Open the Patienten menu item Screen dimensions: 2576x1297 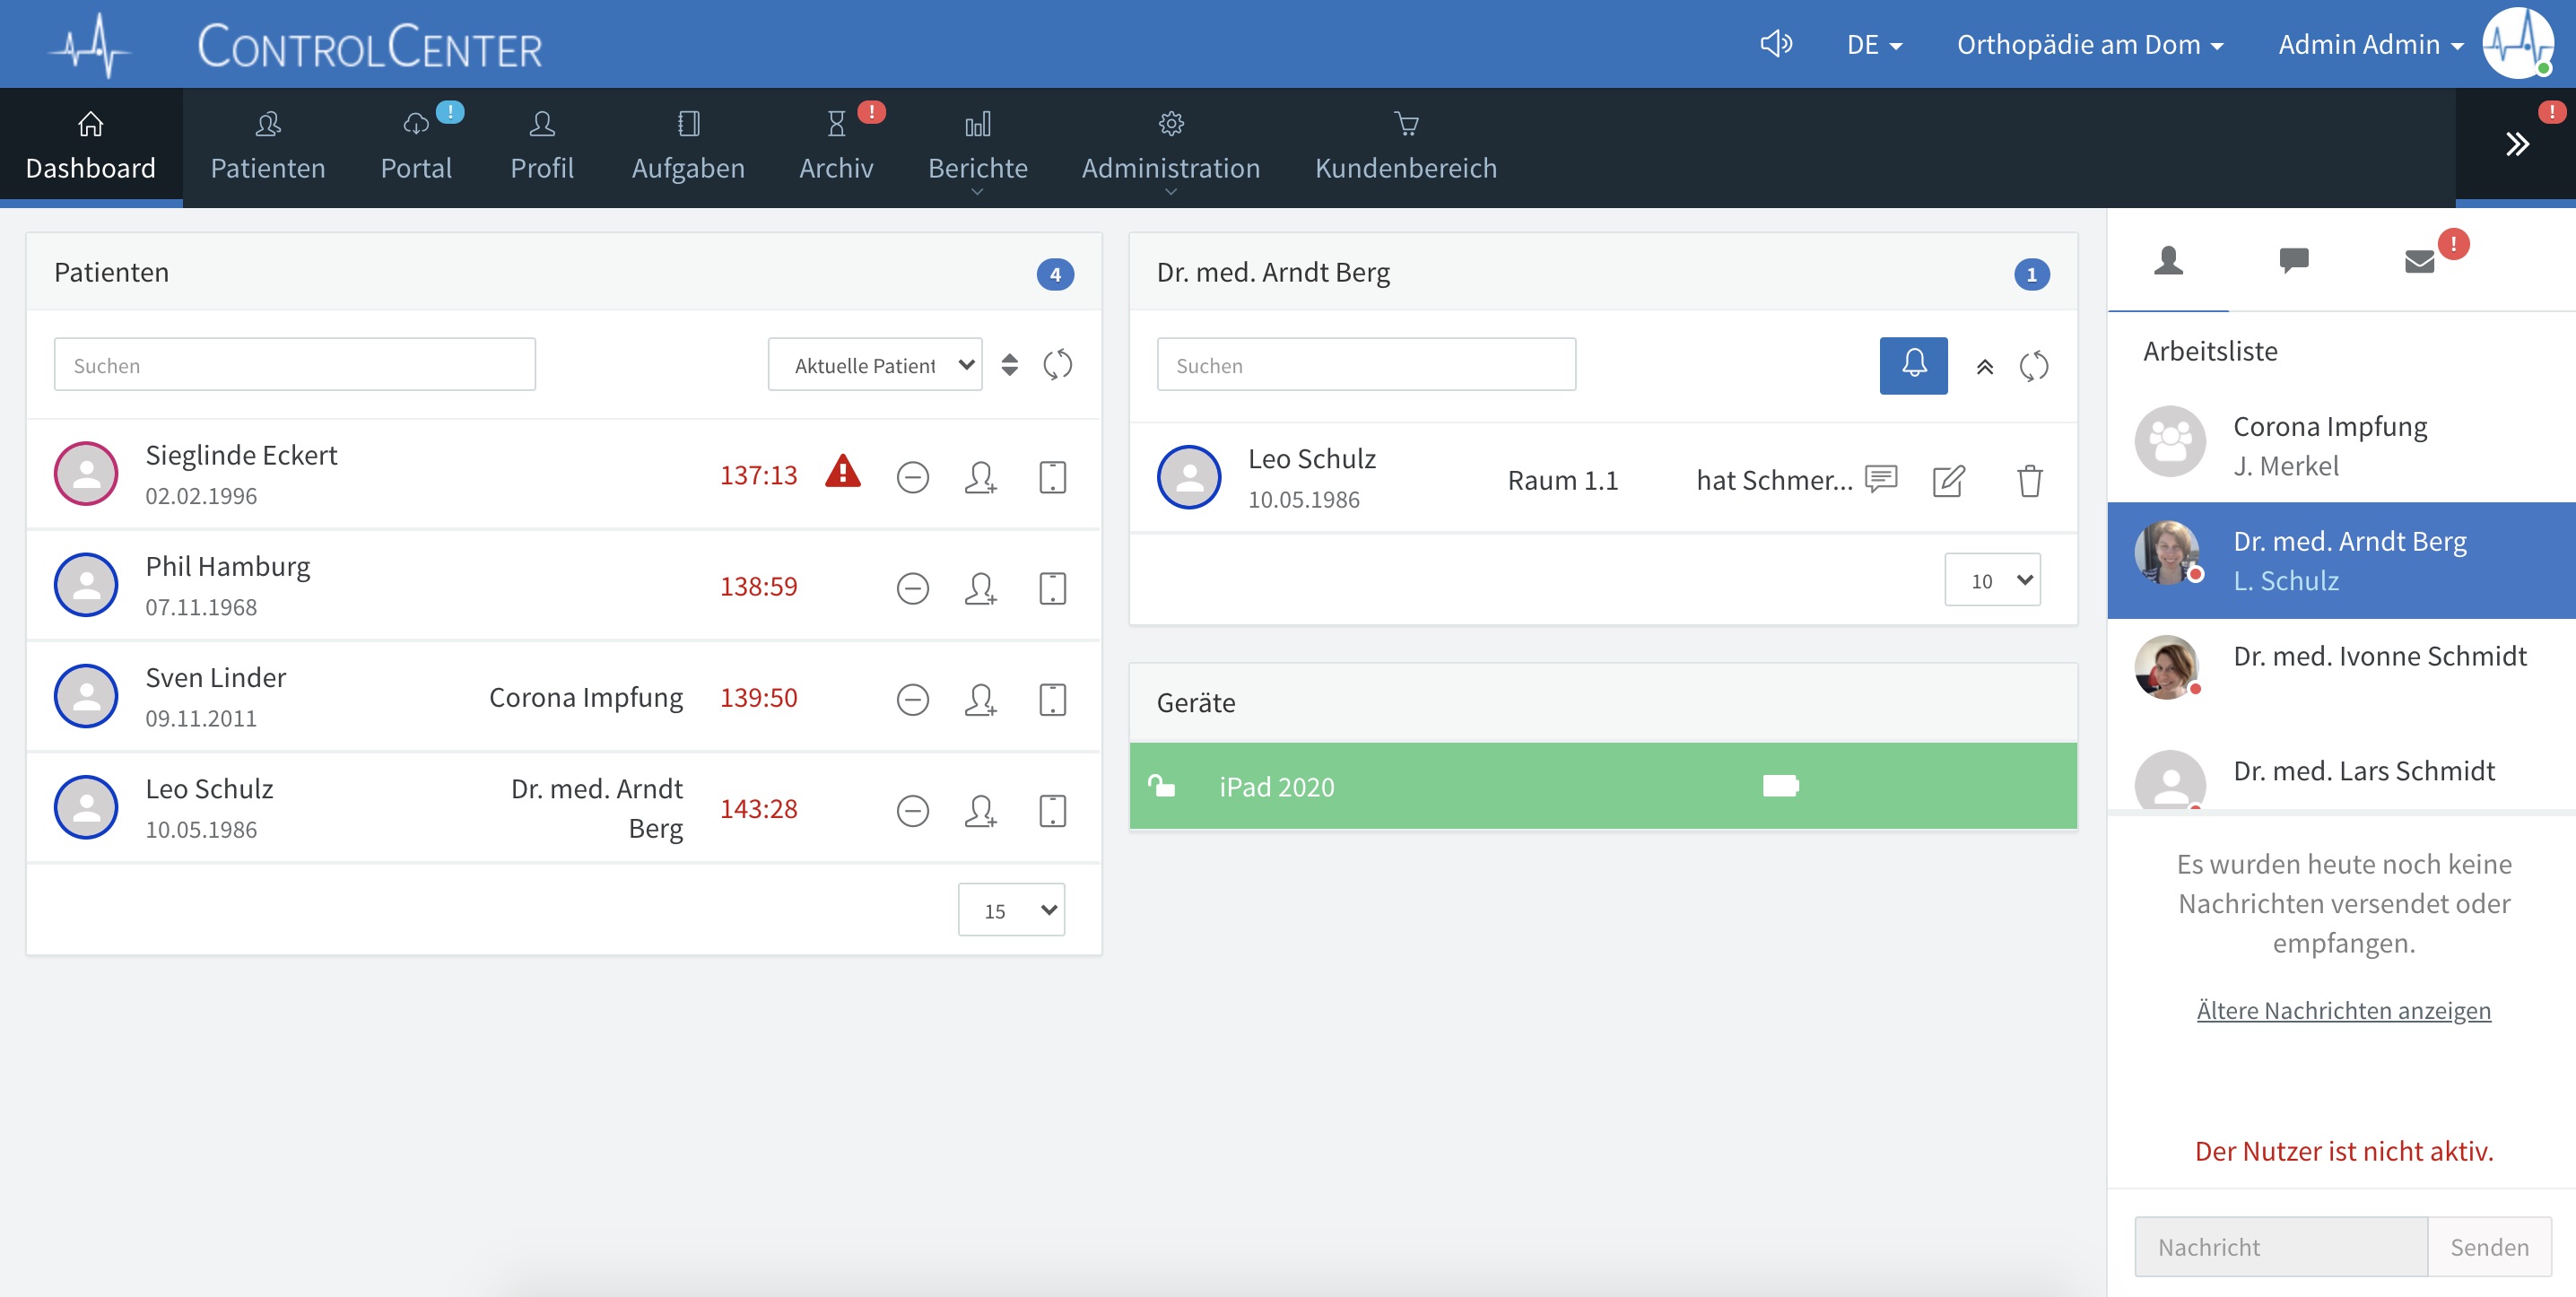tap(268, 147)
